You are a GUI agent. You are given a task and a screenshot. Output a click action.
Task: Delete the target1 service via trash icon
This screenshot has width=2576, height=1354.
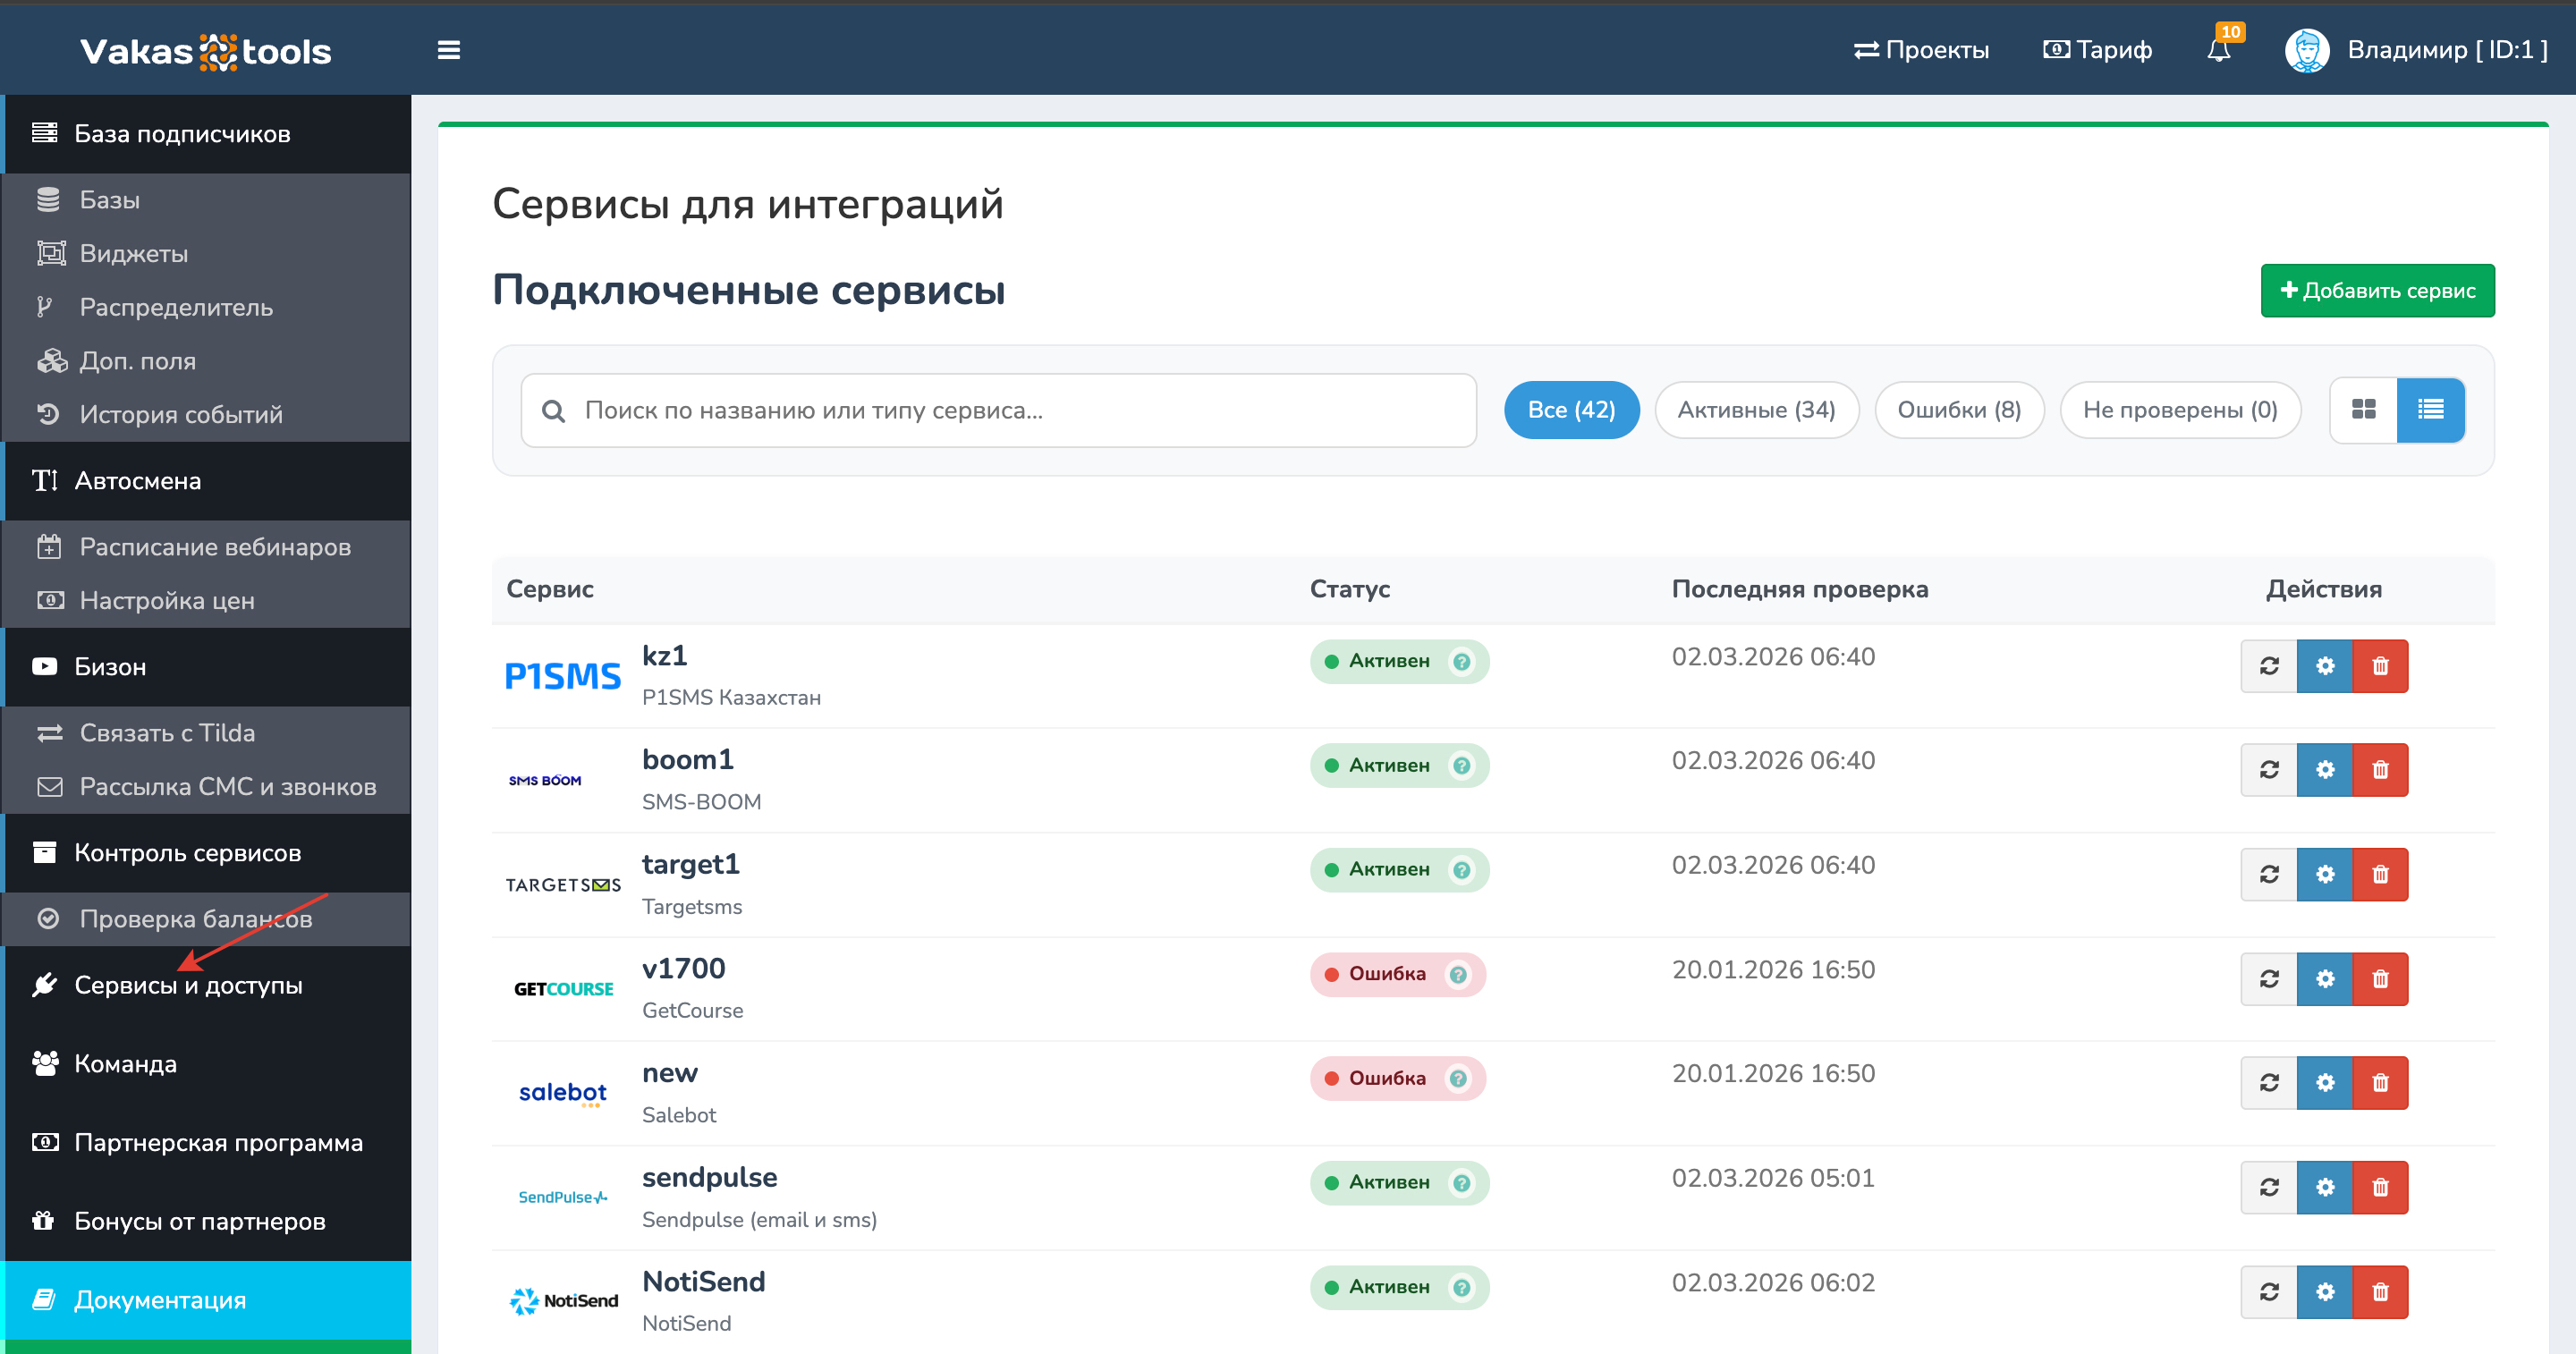pyautogui.click(x=2380, y=874)
